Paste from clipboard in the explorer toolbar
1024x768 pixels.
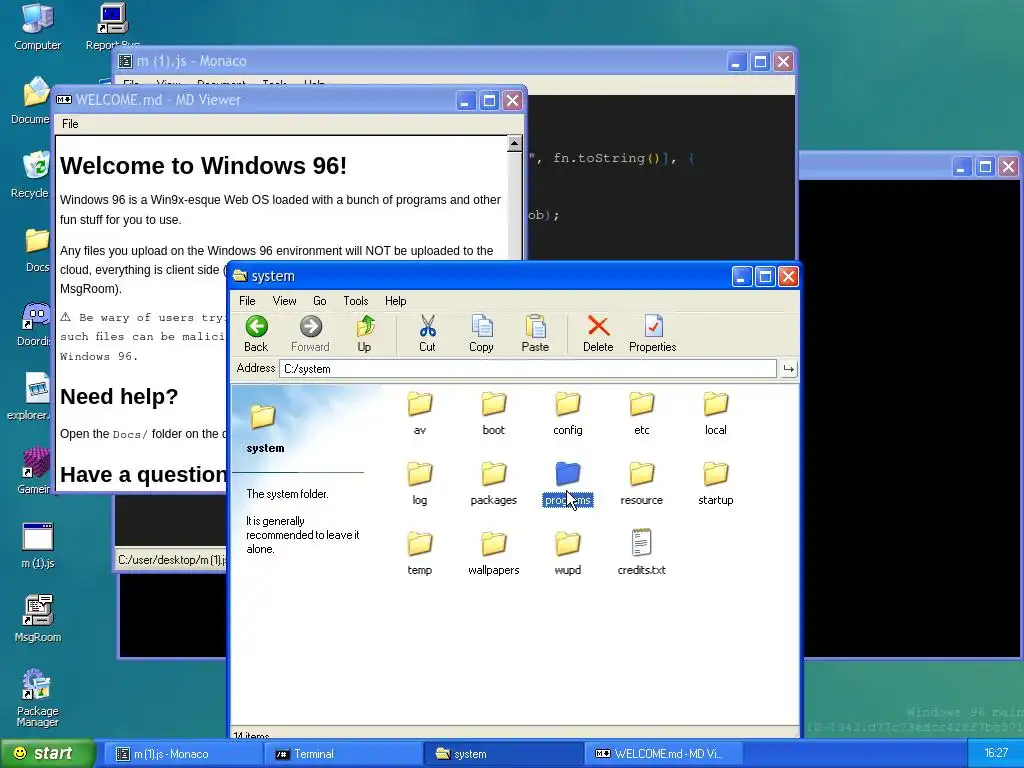[x=535, y=334]
